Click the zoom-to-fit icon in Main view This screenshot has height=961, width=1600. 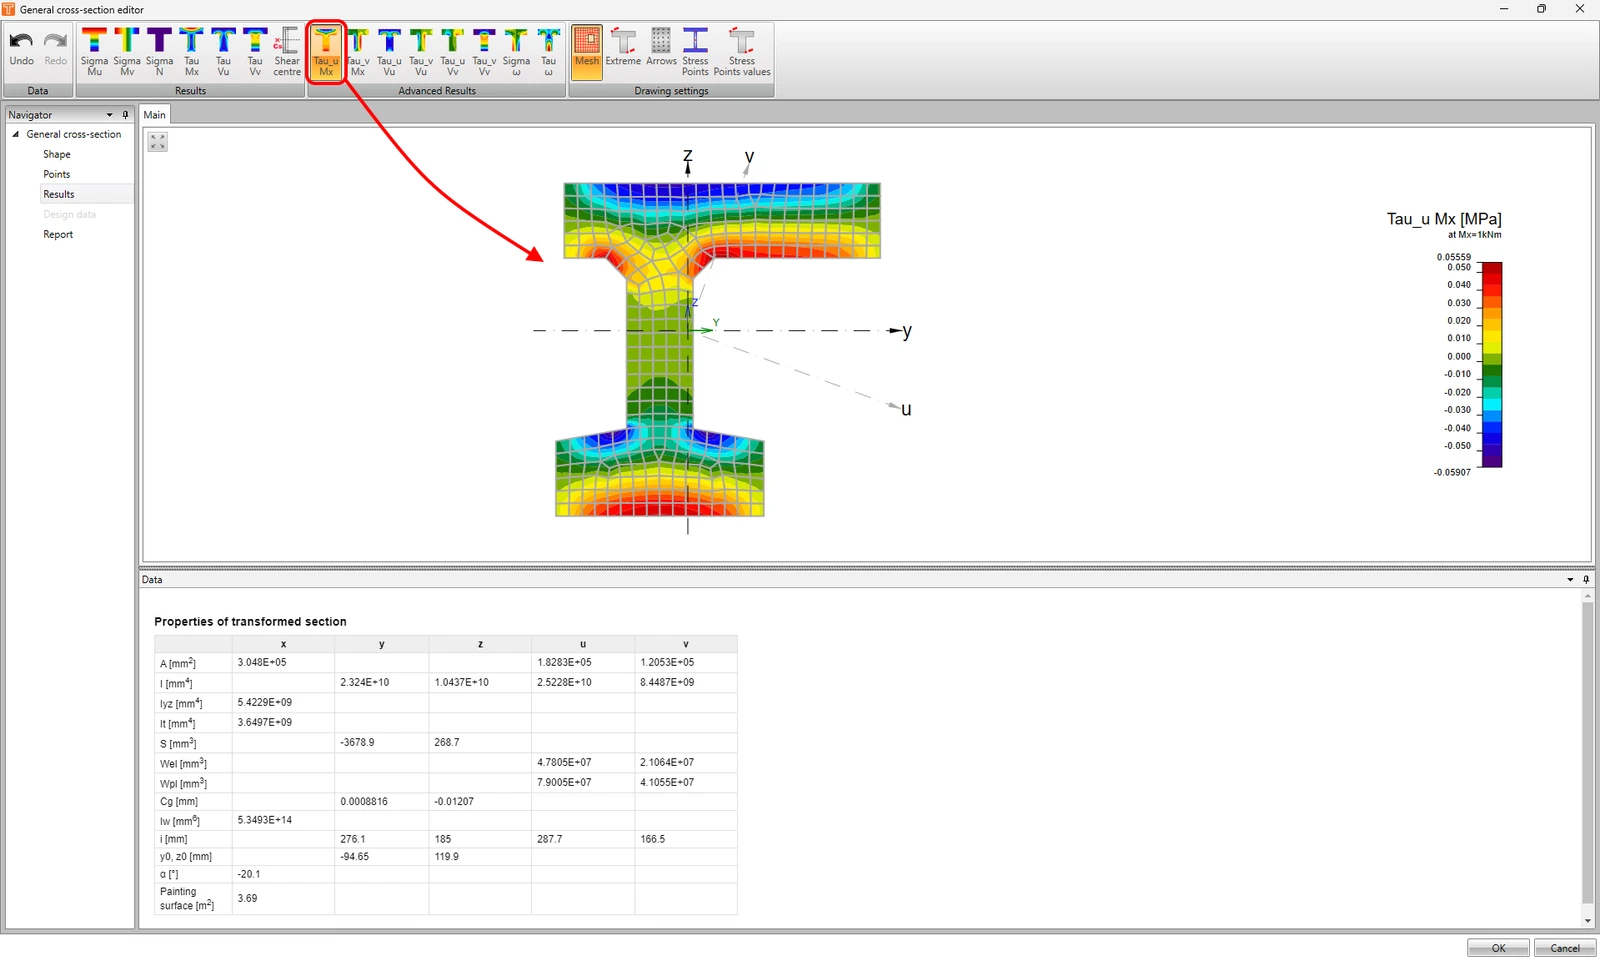[158, 142]
